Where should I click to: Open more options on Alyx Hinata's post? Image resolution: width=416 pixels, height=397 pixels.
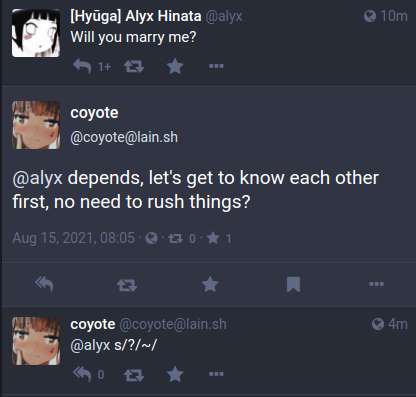[x=216, y=66]
